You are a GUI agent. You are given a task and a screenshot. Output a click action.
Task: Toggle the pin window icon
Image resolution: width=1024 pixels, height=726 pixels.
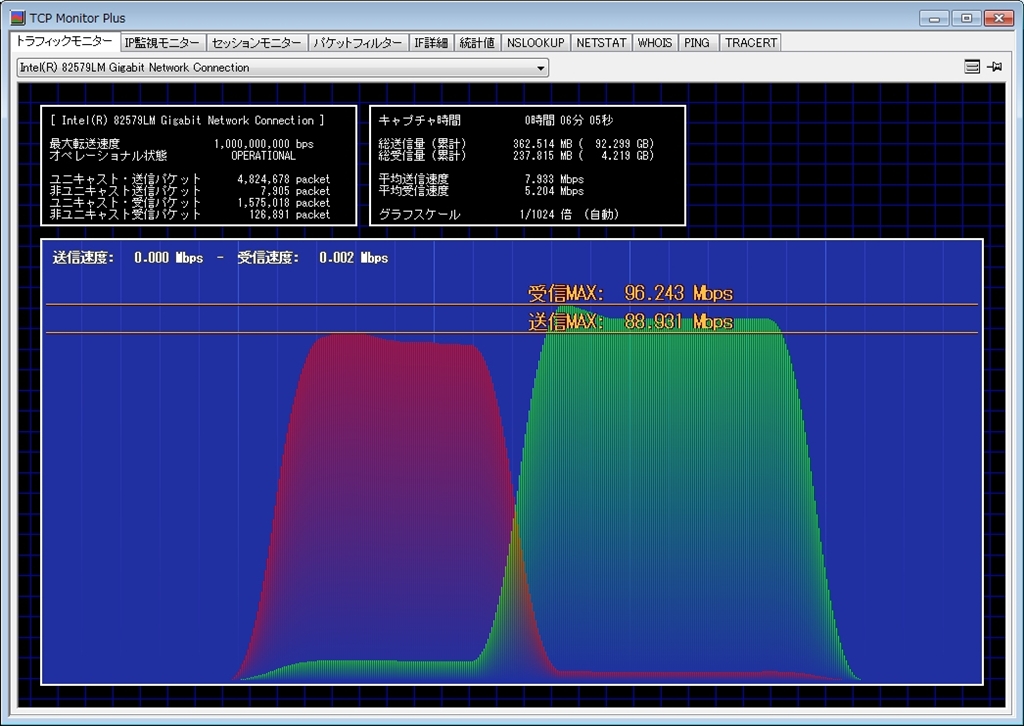(x=994, y=67)
